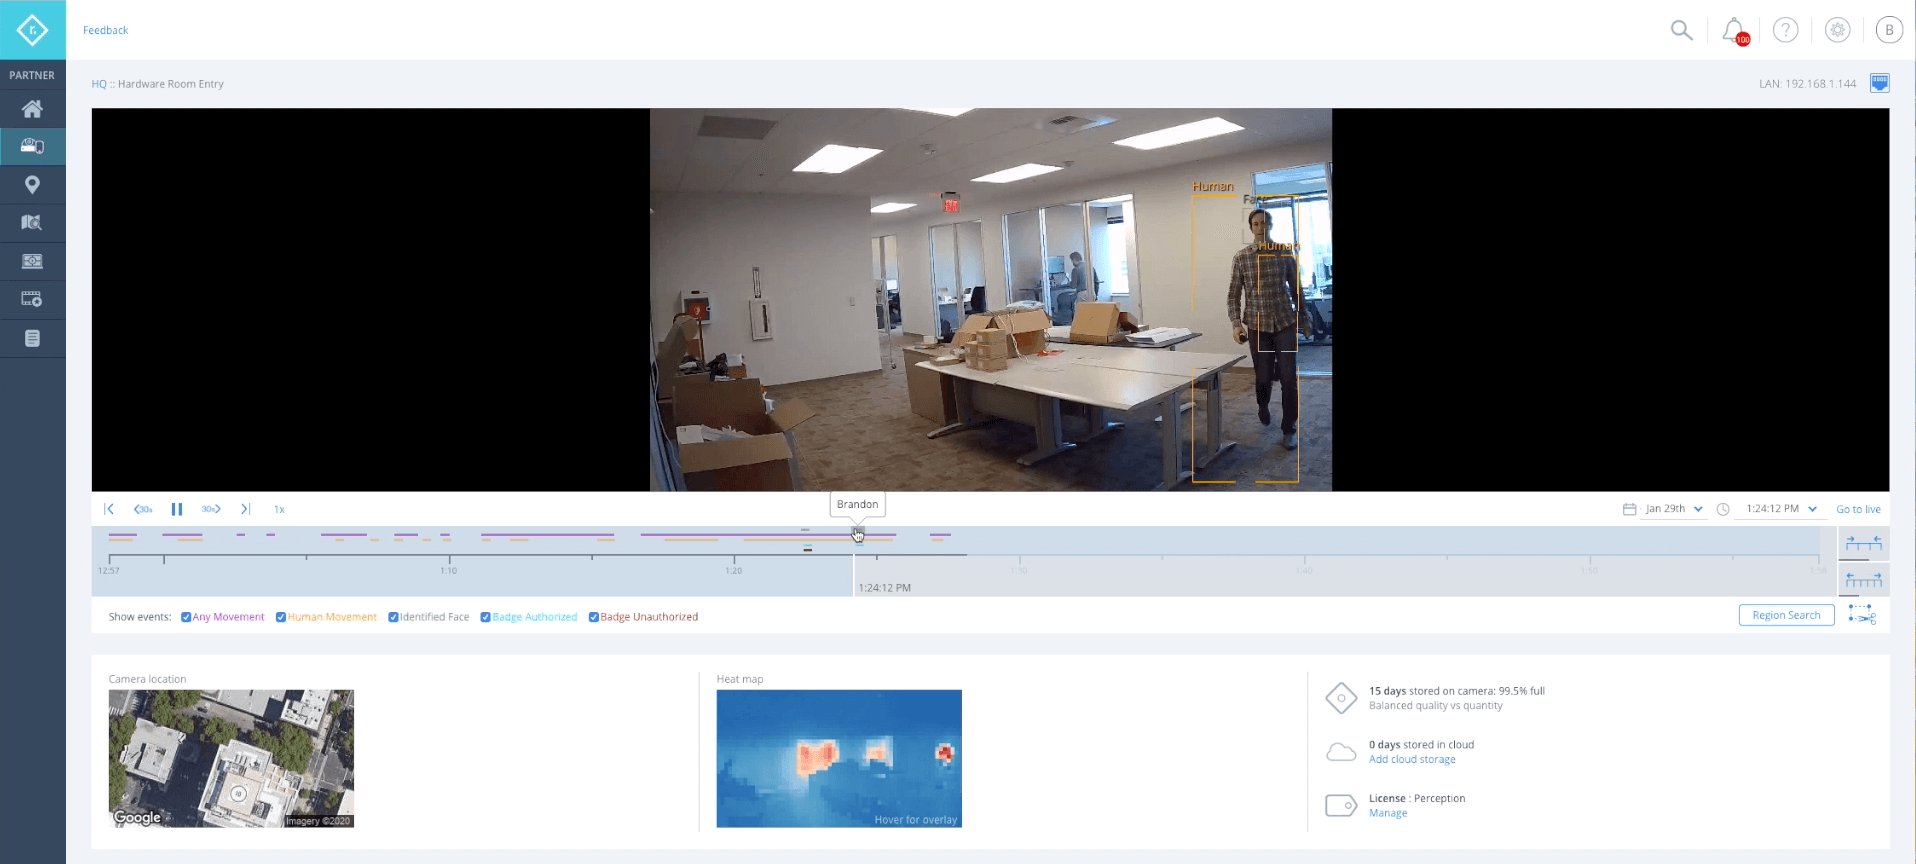Uncheck the Human Movement events checkbox

coord(281,617)
